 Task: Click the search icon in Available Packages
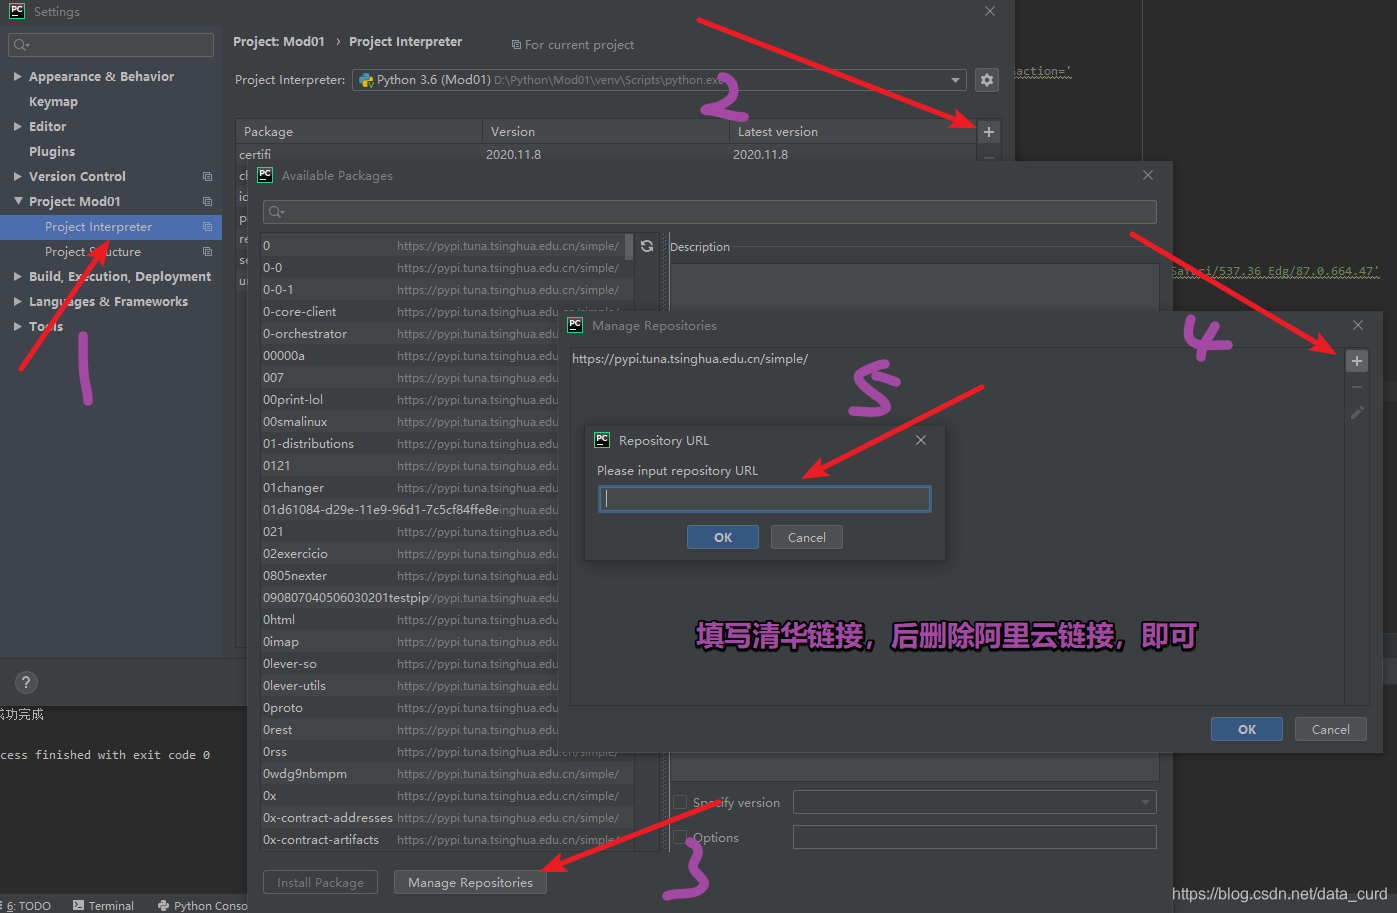[x=276, y=212]
